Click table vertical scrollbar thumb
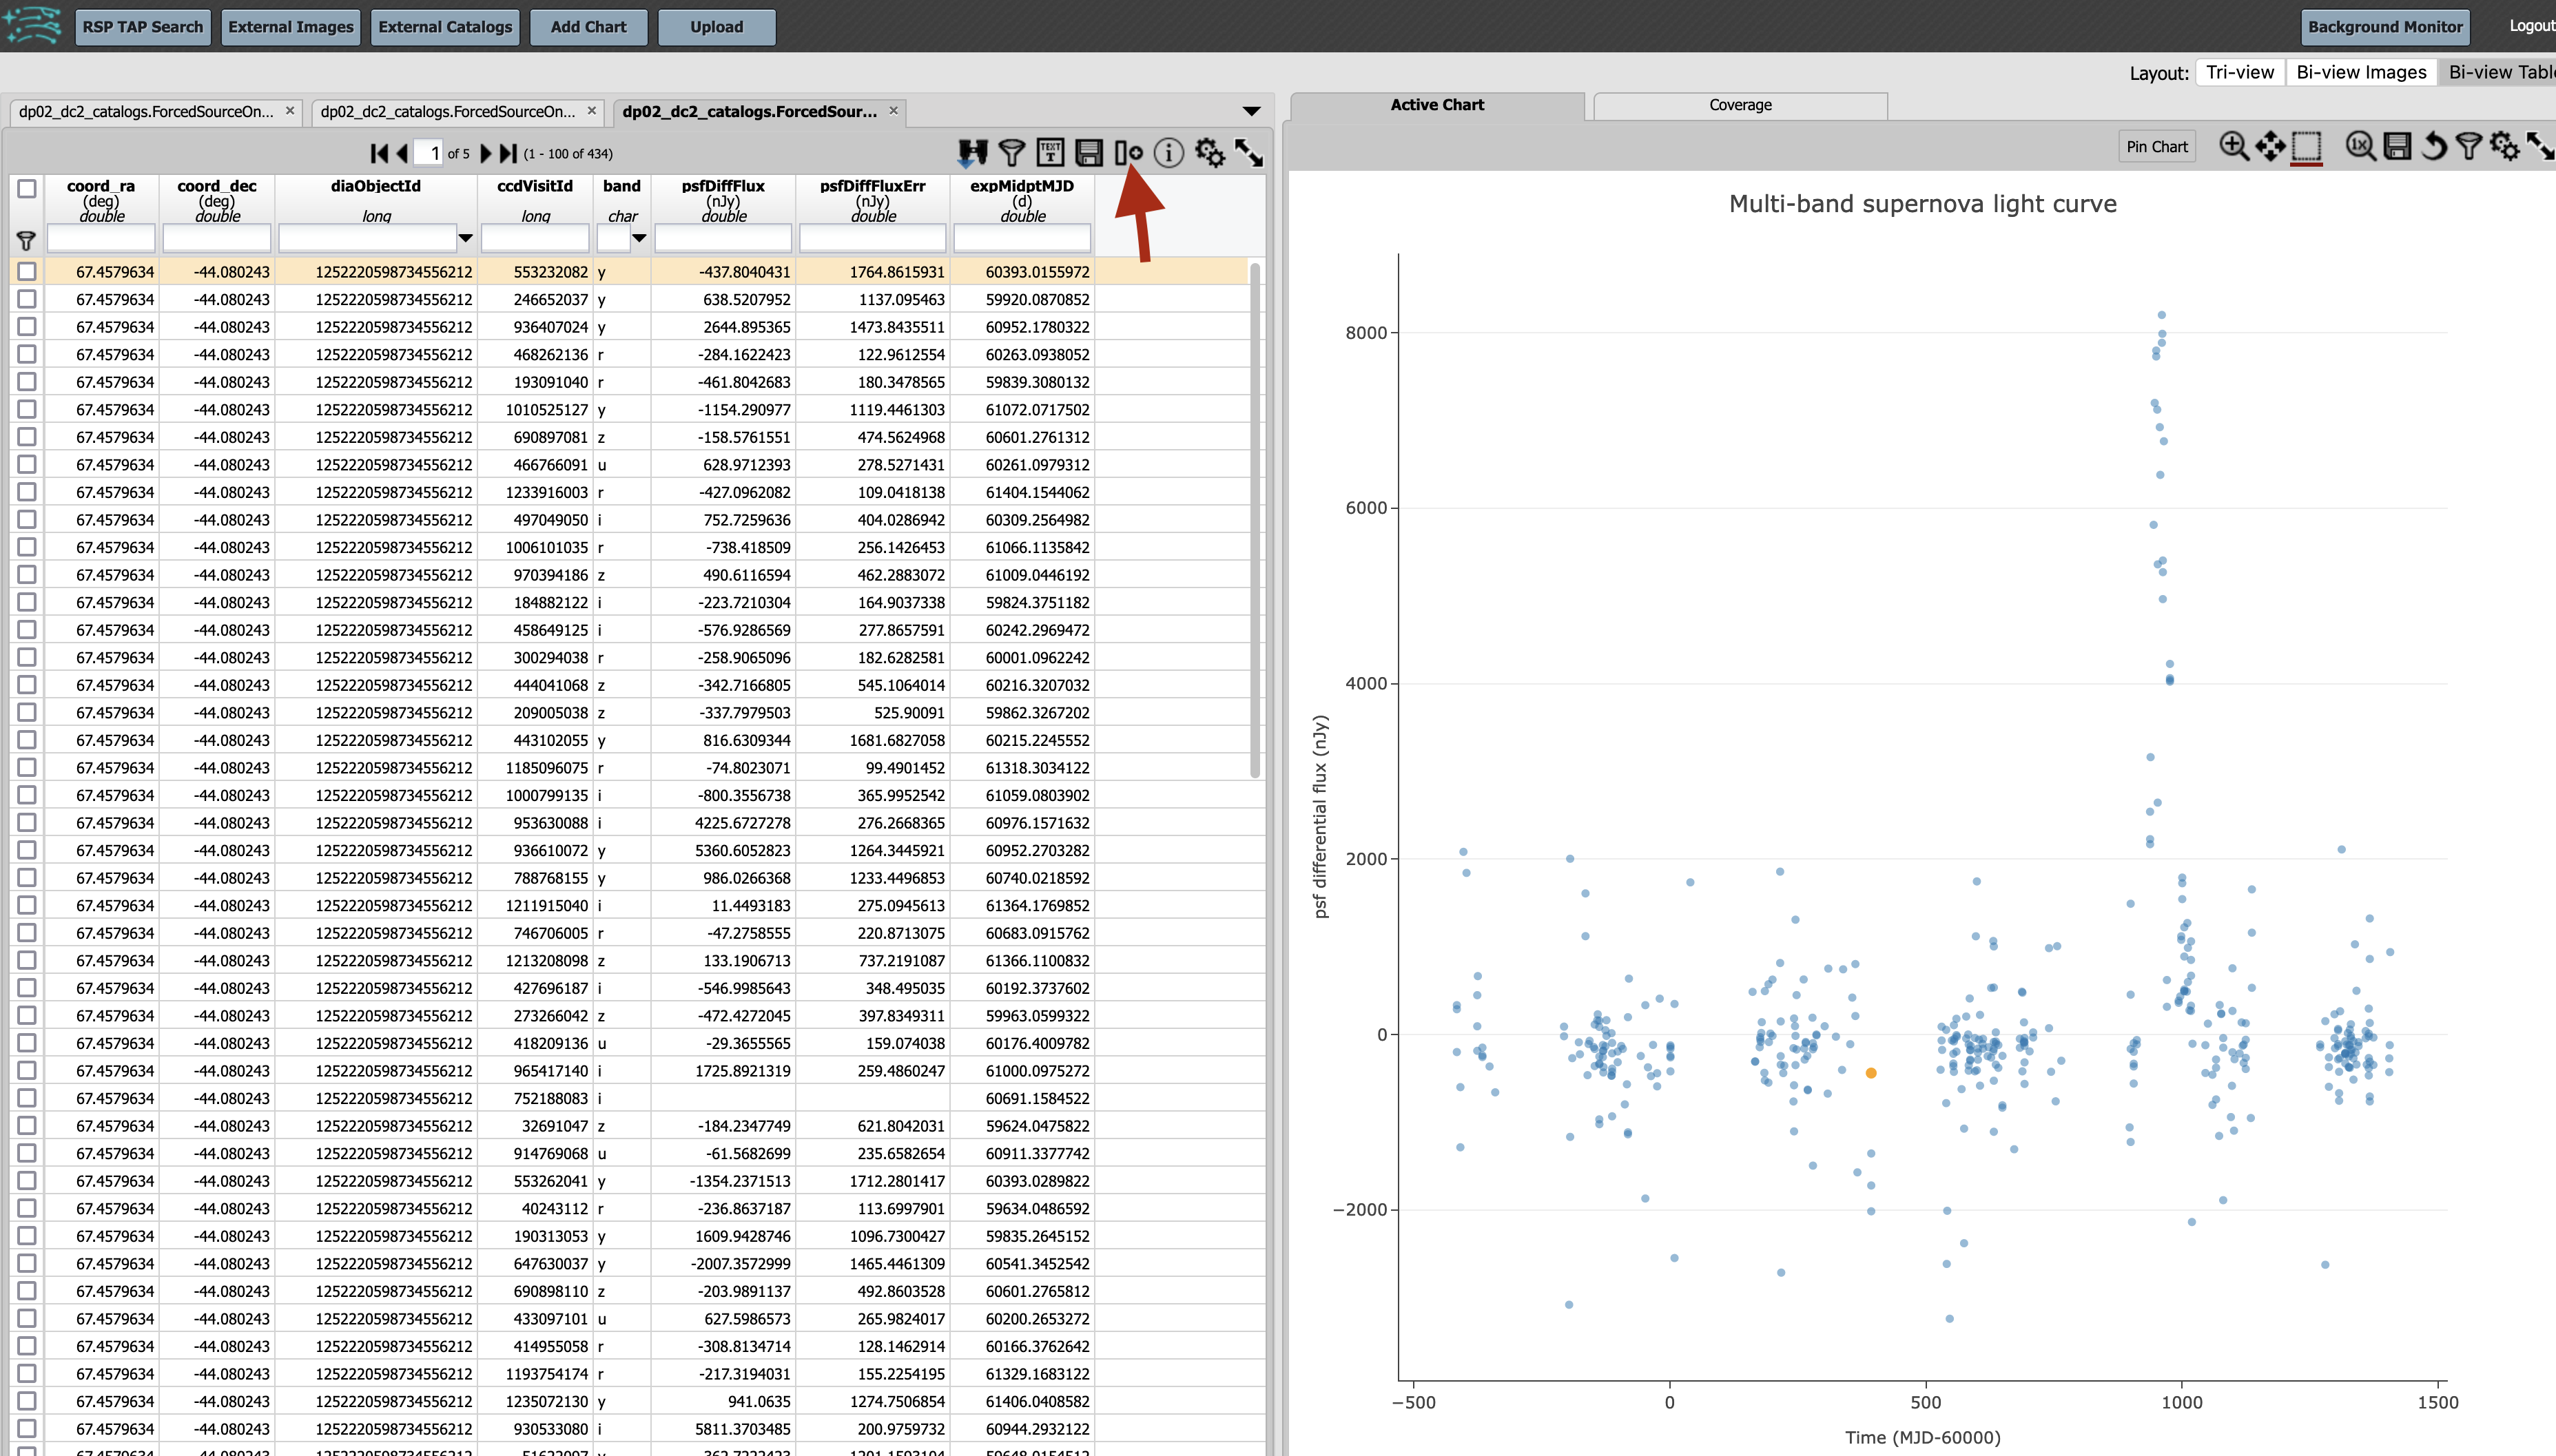This screenshot has height=1456, width=2556. tap(1255, 520)
